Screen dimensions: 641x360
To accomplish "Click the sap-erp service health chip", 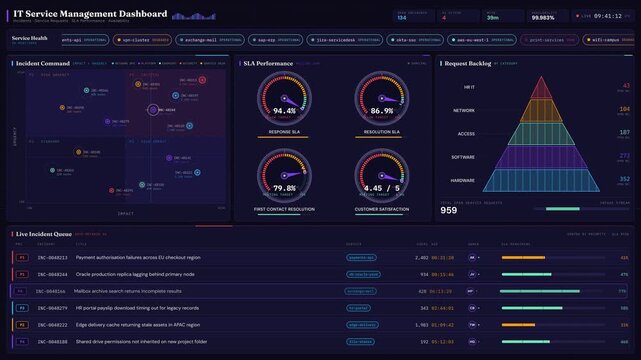I will coord(275,40).
